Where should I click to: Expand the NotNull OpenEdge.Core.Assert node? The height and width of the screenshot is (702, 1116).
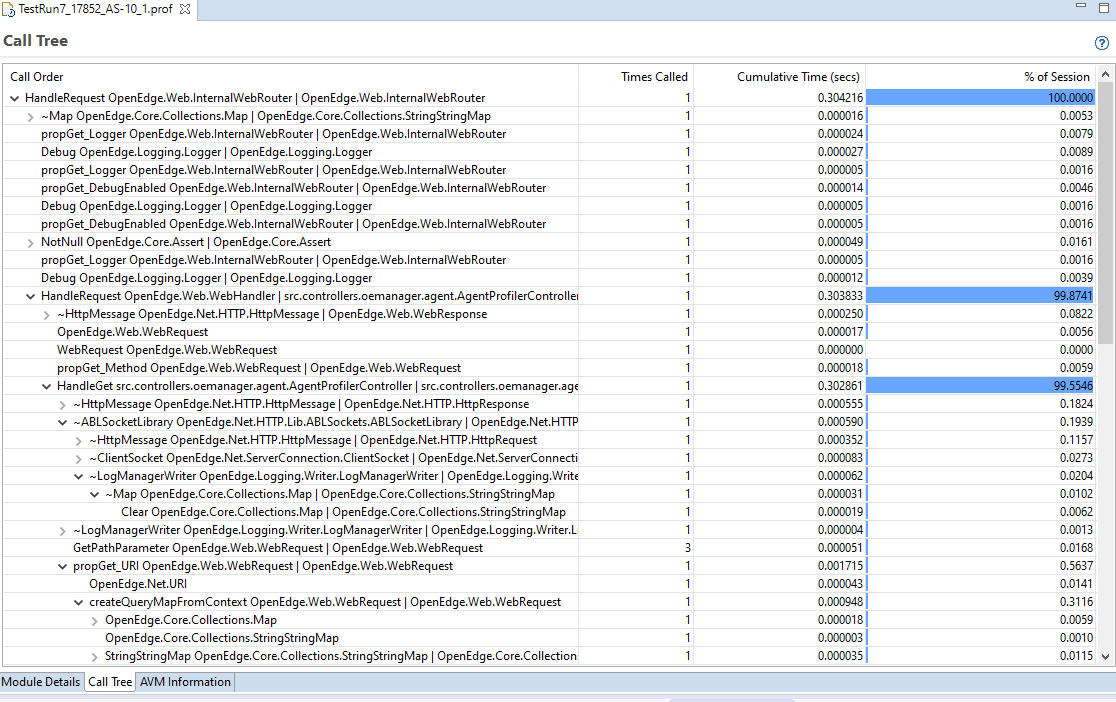pyautogui.click(x=30, y=242)
